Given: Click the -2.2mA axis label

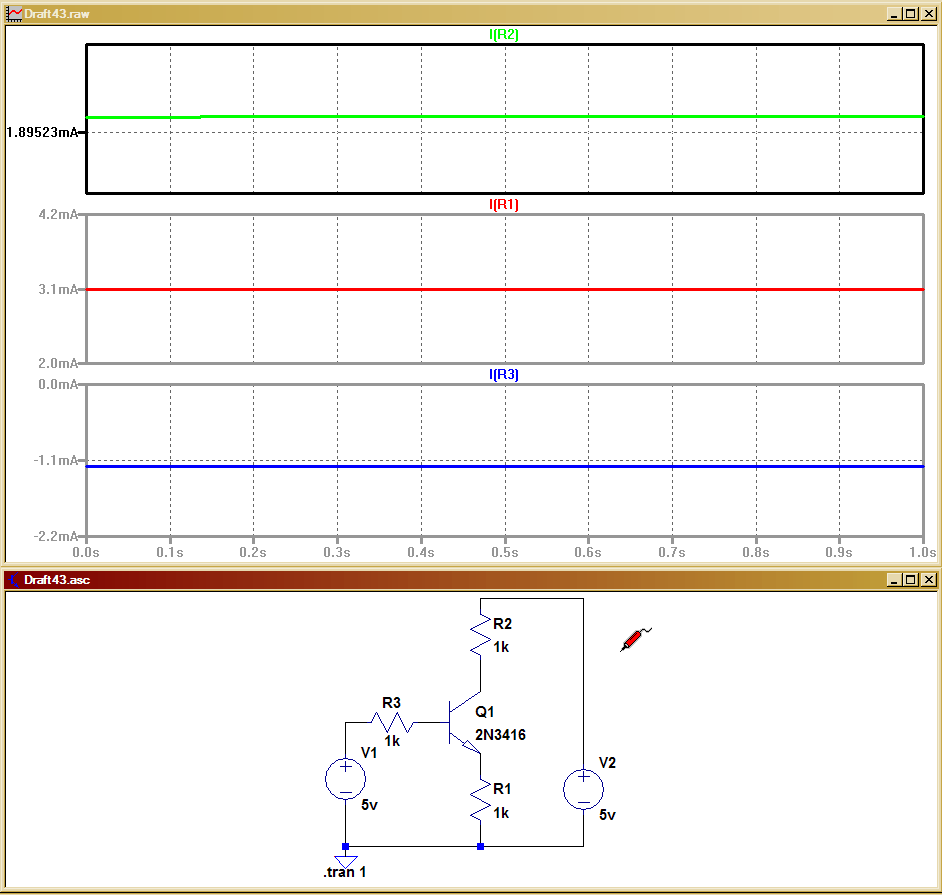Looking at the screenshot, I should click(56, 536).
